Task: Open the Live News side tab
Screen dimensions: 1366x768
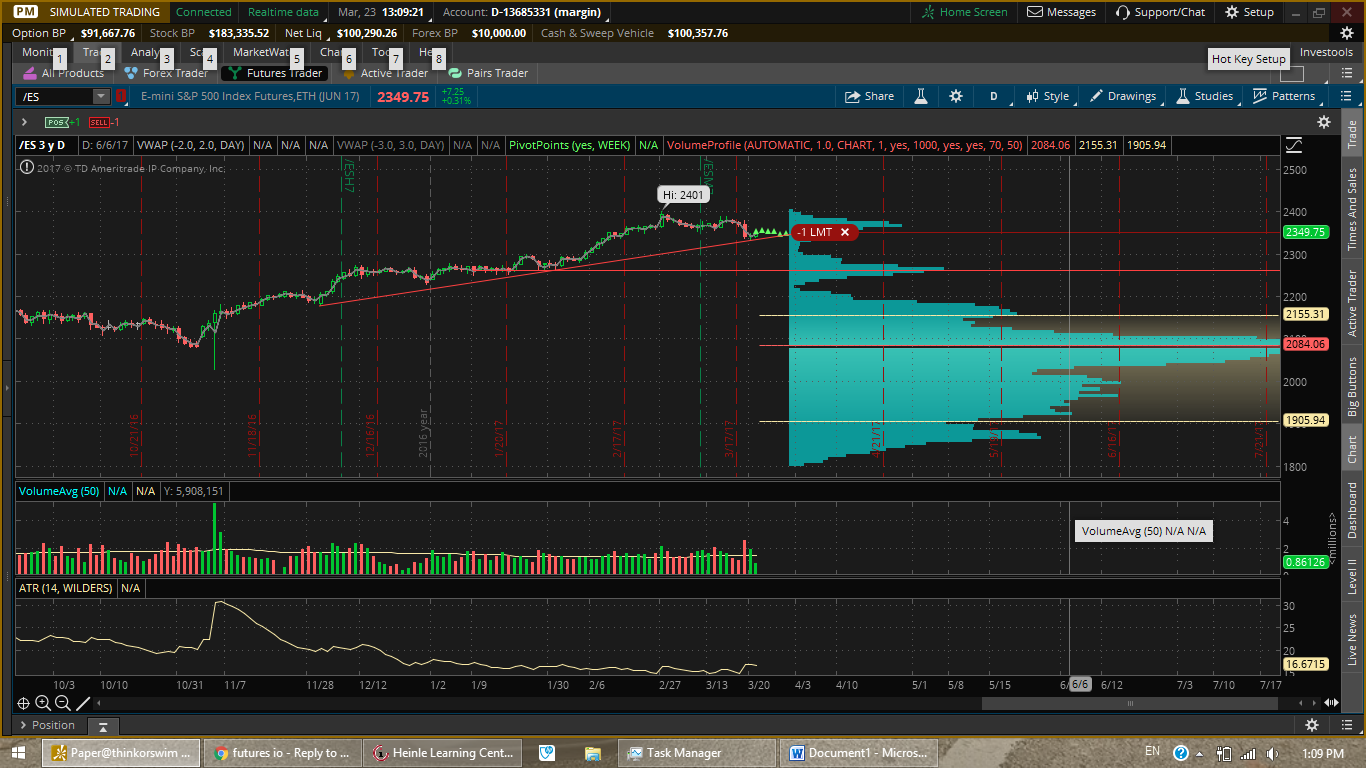Action: [1353, 640]
